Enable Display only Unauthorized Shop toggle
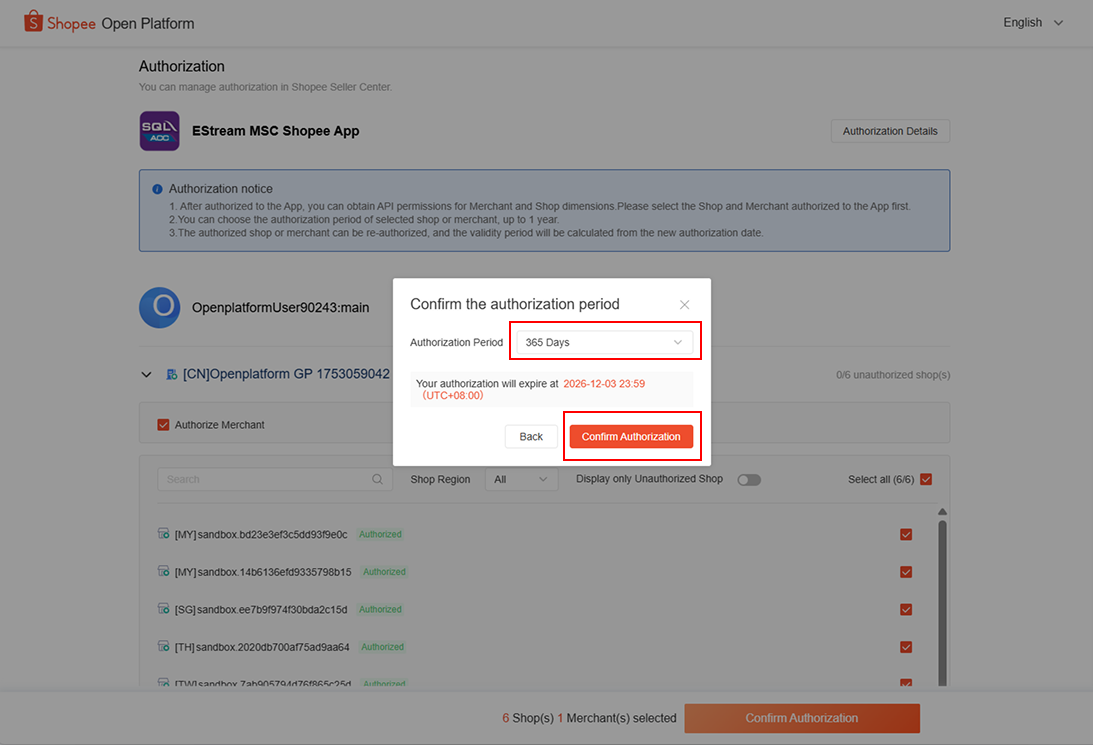Screen dimensions: 1093x745 [749, 479]
